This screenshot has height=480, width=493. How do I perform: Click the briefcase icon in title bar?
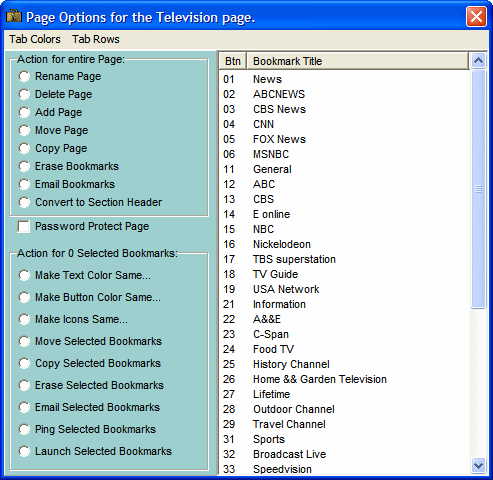[14, 16]
